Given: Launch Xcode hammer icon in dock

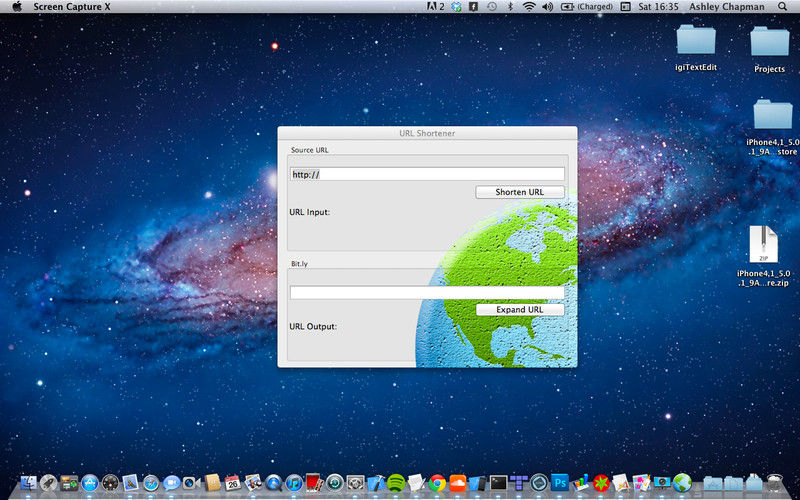Looking at the screenshot, I should (377, 483).
